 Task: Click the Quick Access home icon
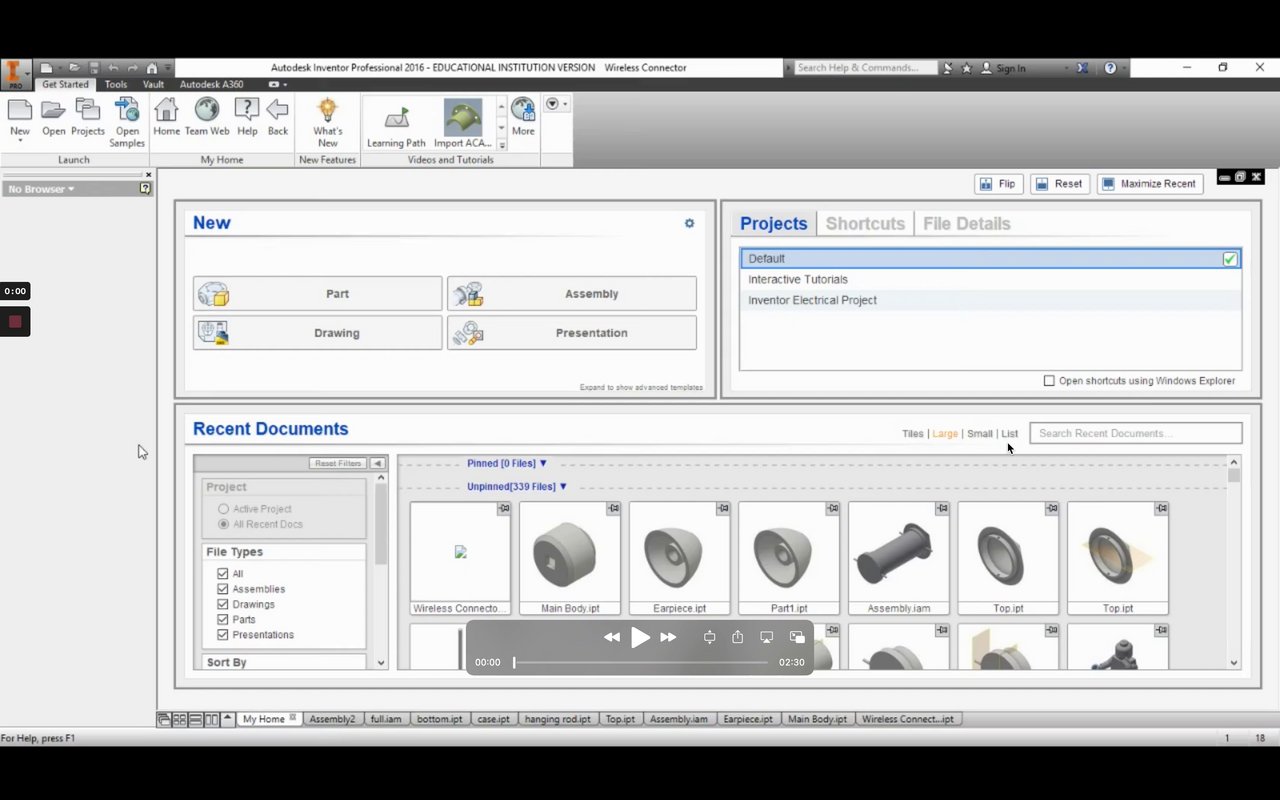[x=152, y=68]
